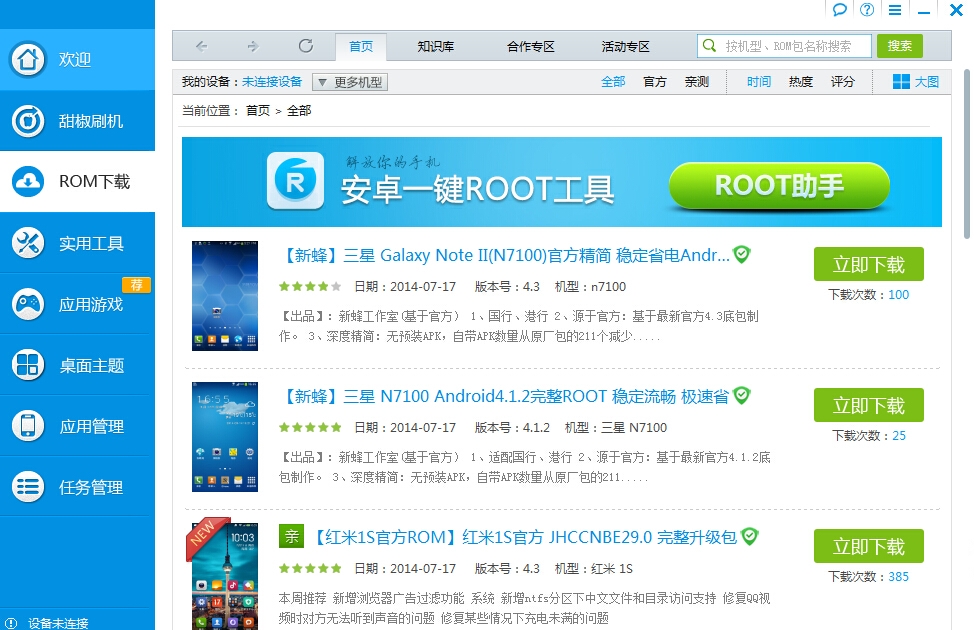Open the 桌面主题 grid icon
This screenshot has width=974, height=630.
(27, 365)
